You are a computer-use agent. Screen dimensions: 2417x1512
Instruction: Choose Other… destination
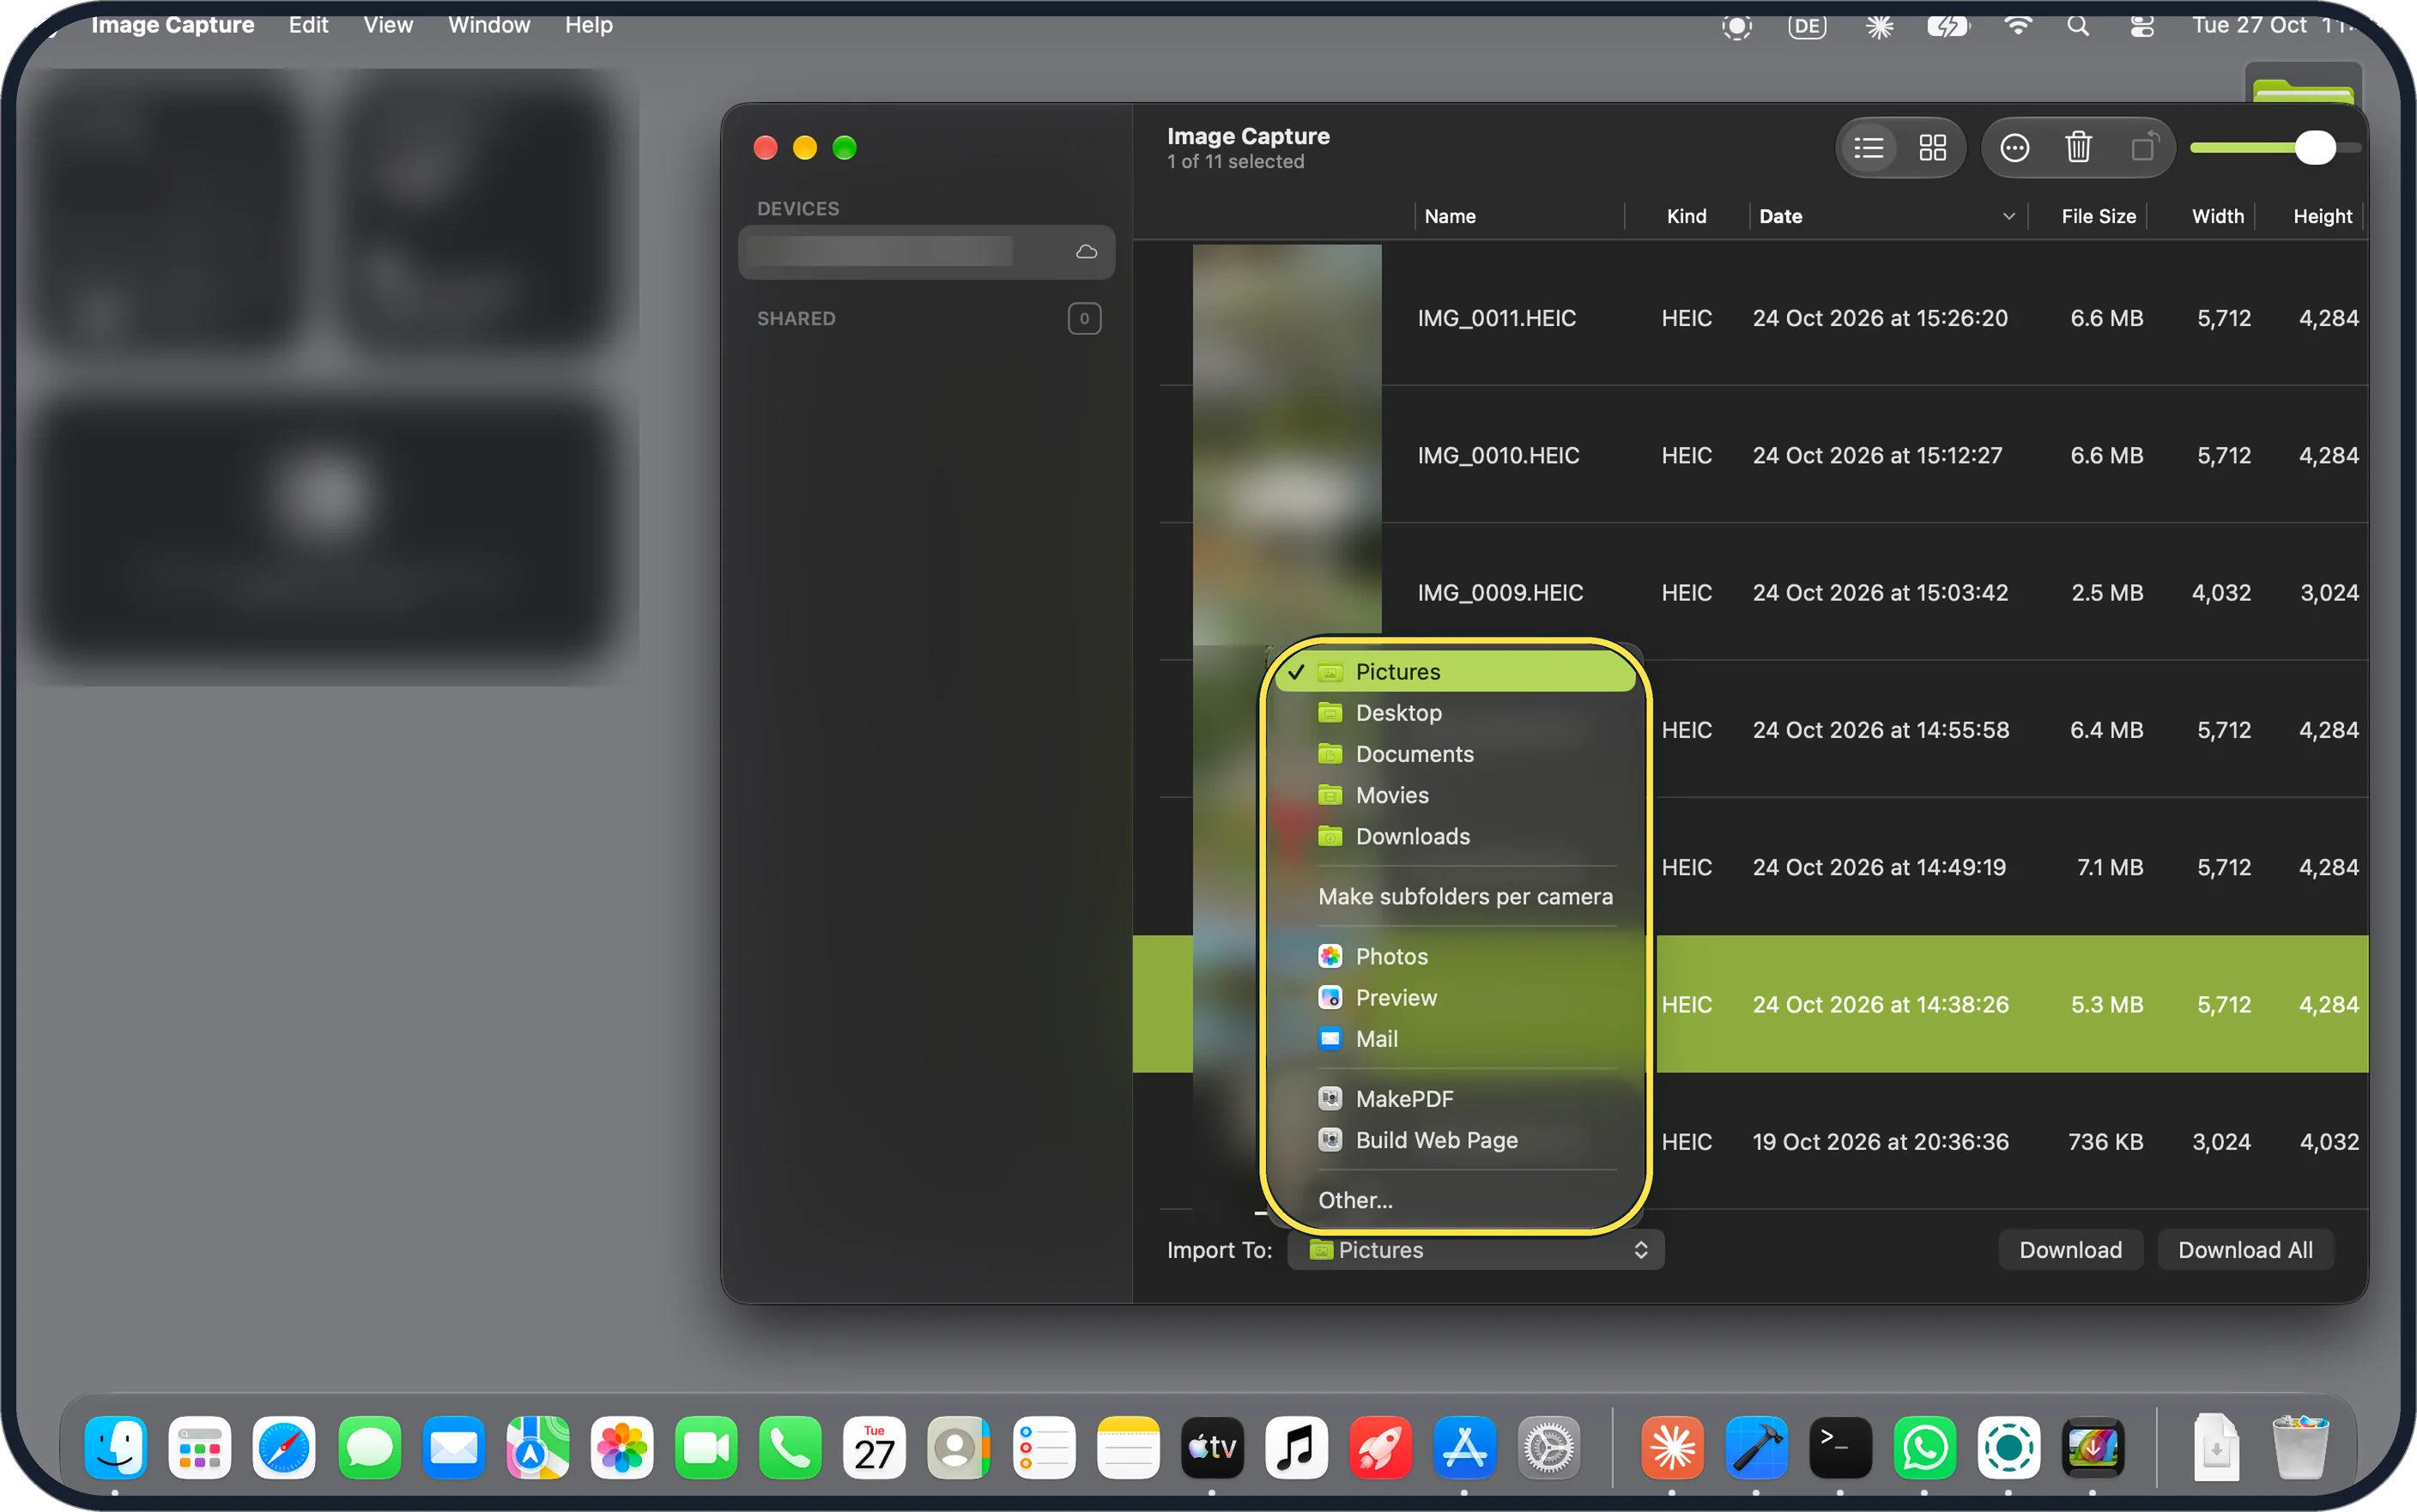(x=1456, y=1200)
